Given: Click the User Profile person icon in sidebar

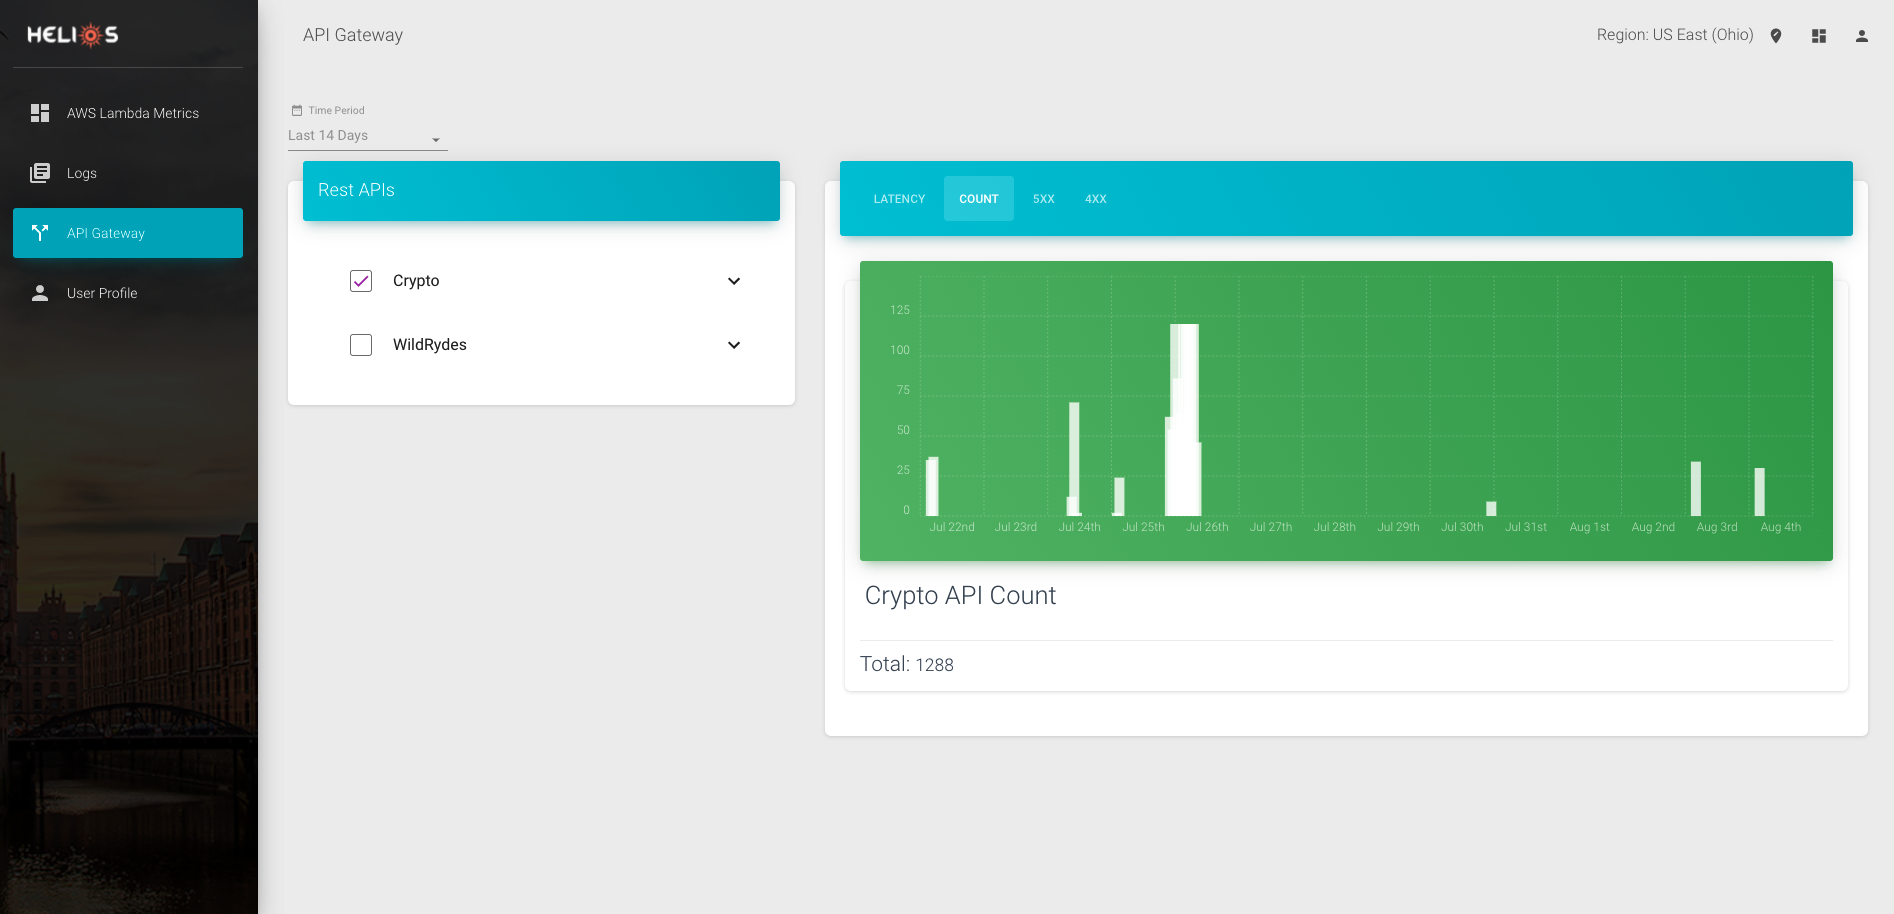Looking at the screenshot, I should pos(40,293).
